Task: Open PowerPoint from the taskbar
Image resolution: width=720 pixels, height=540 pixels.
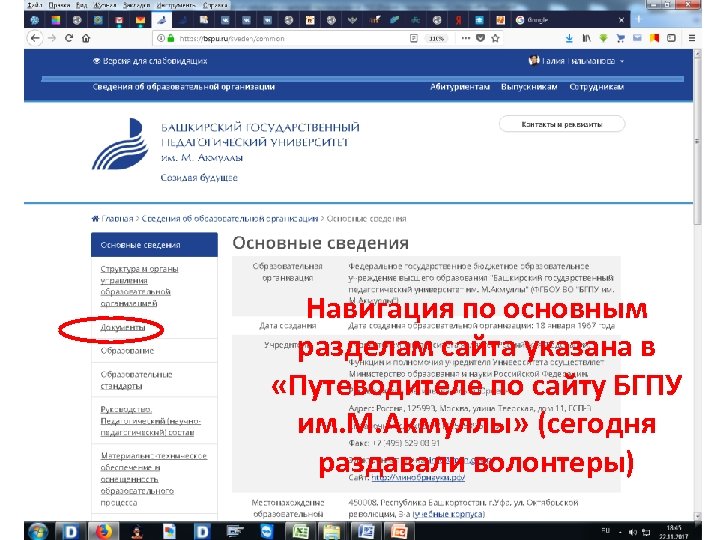Action: (x=399, y=531)
